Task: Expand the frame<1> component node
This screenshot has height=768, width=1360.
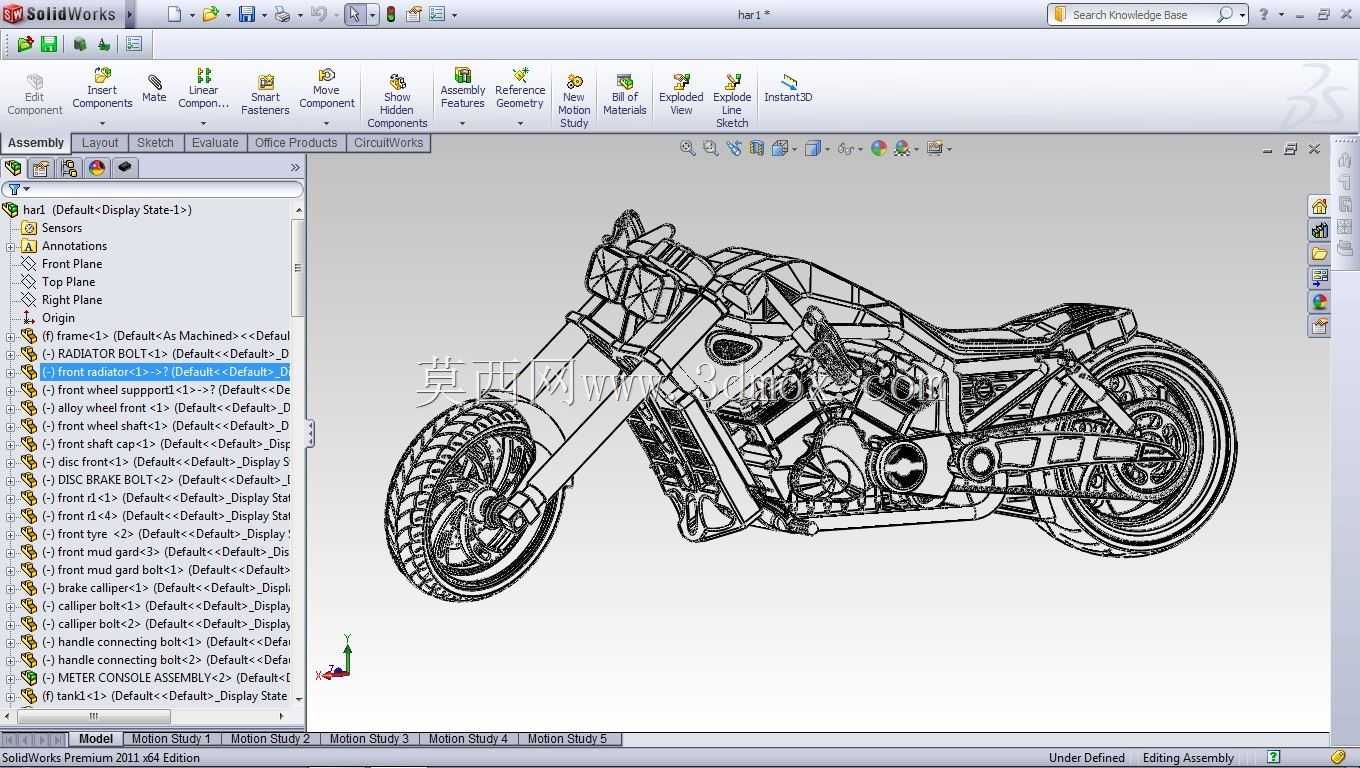Action: (10, 336)
